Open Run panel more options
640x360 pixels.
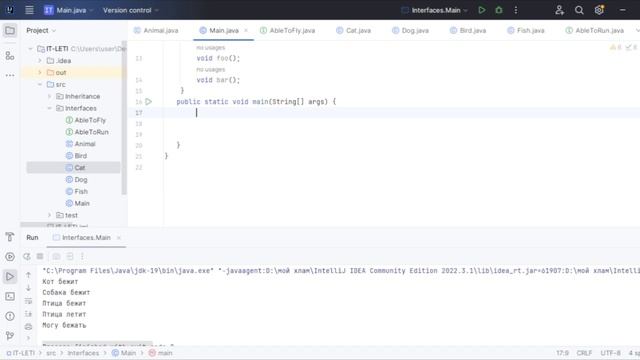tap(82, 256)
